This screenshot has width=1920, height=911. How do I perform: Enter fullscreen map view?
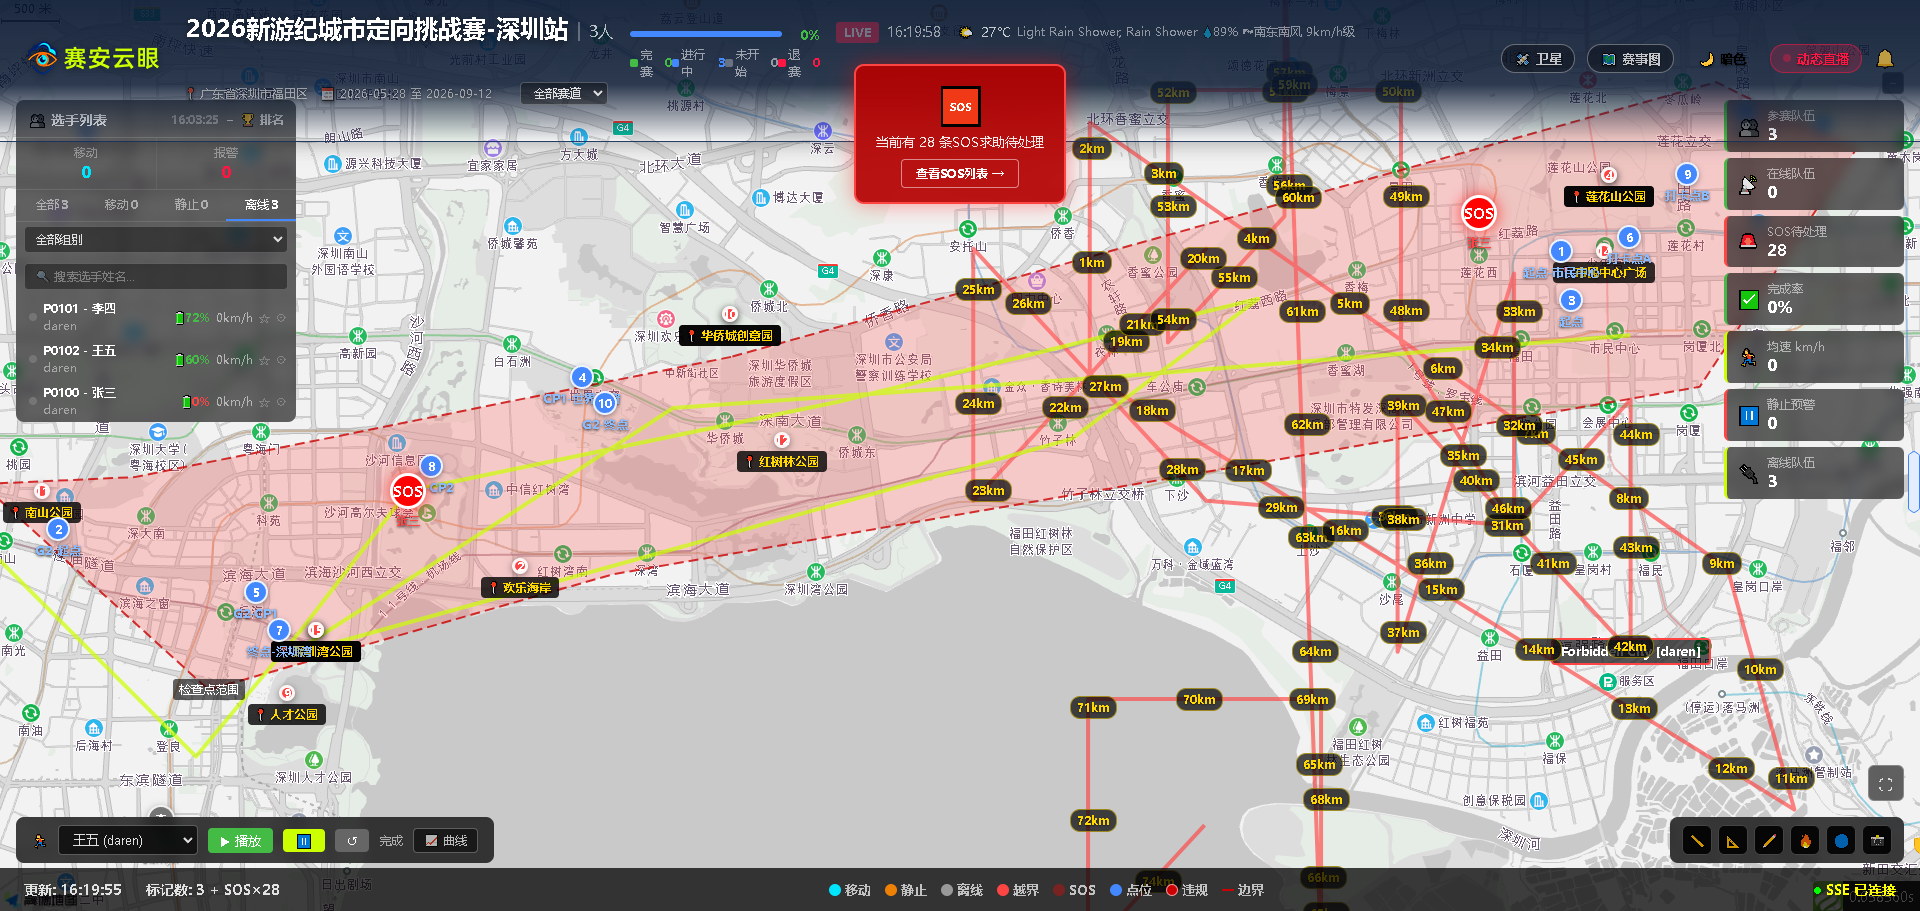pyautogui.click(x=1885, y=785)
